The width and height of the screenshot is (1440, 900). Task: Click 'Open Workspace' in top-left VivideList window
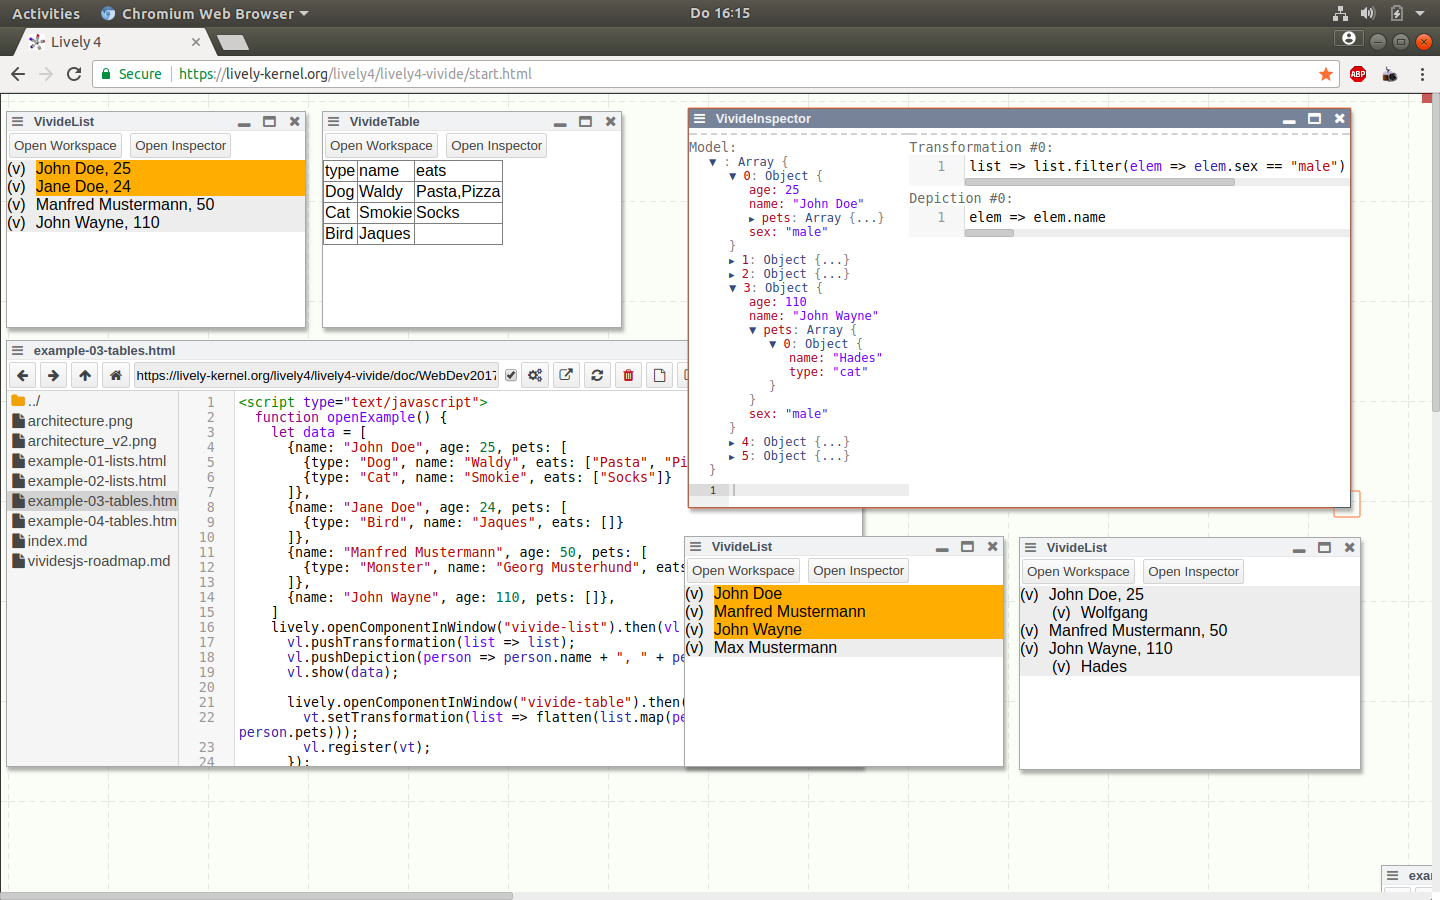click(x=65, y=146)
